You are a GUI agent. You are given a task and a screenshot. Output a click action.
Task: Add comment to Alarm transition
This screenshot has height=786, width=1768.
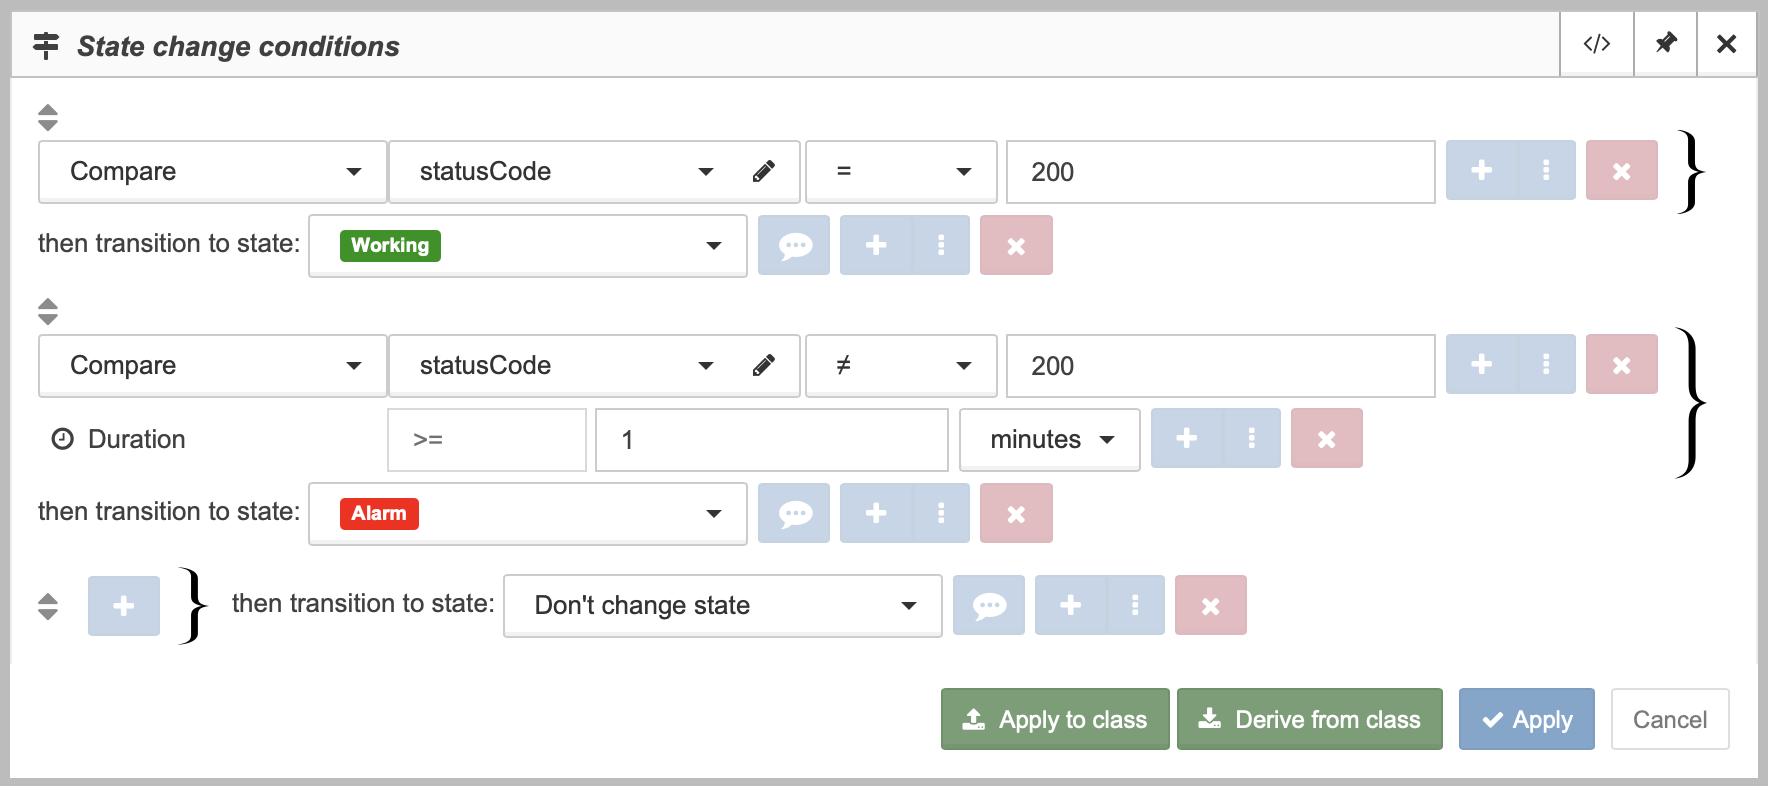794,513
